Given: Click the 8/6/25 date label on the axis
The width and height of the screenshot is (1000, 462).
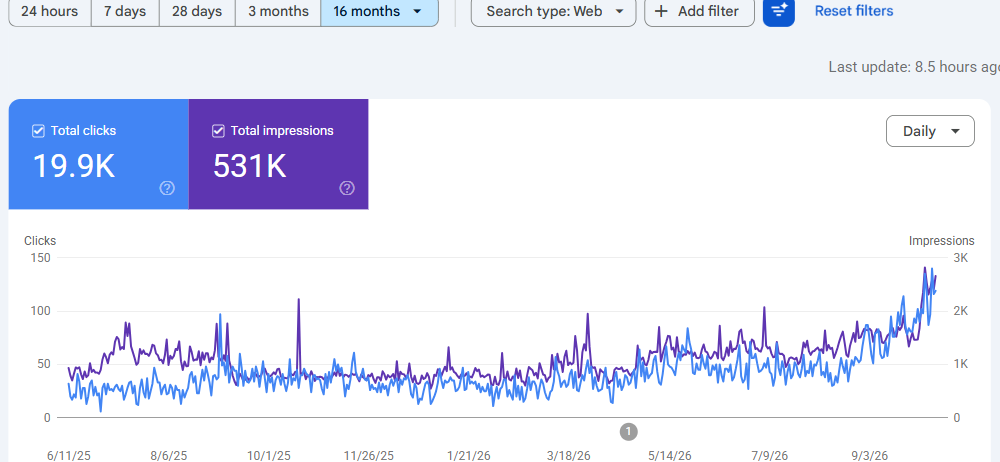Looking at the screenshot, I should 169,456.
